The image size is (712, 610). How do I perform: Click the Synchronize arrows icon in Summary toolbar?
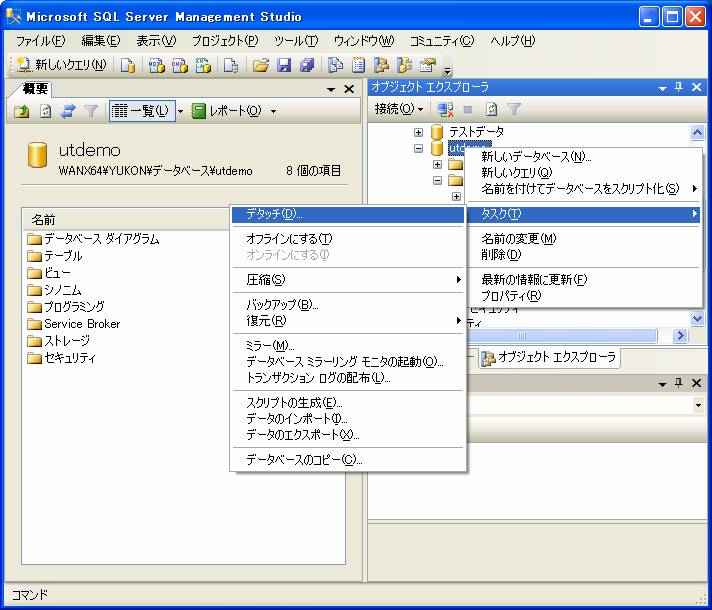[68, 111]
